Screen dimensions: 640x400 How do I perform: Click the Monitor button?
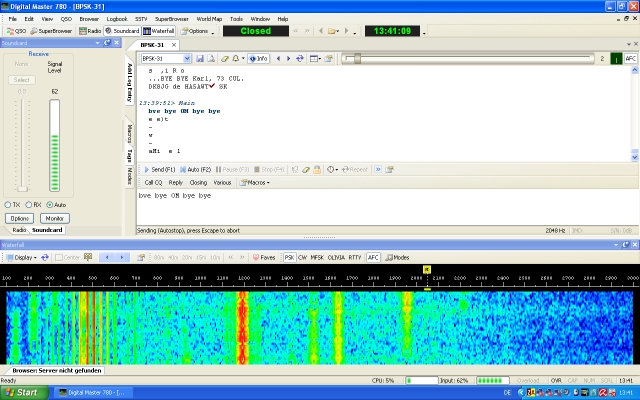[55, 218]
